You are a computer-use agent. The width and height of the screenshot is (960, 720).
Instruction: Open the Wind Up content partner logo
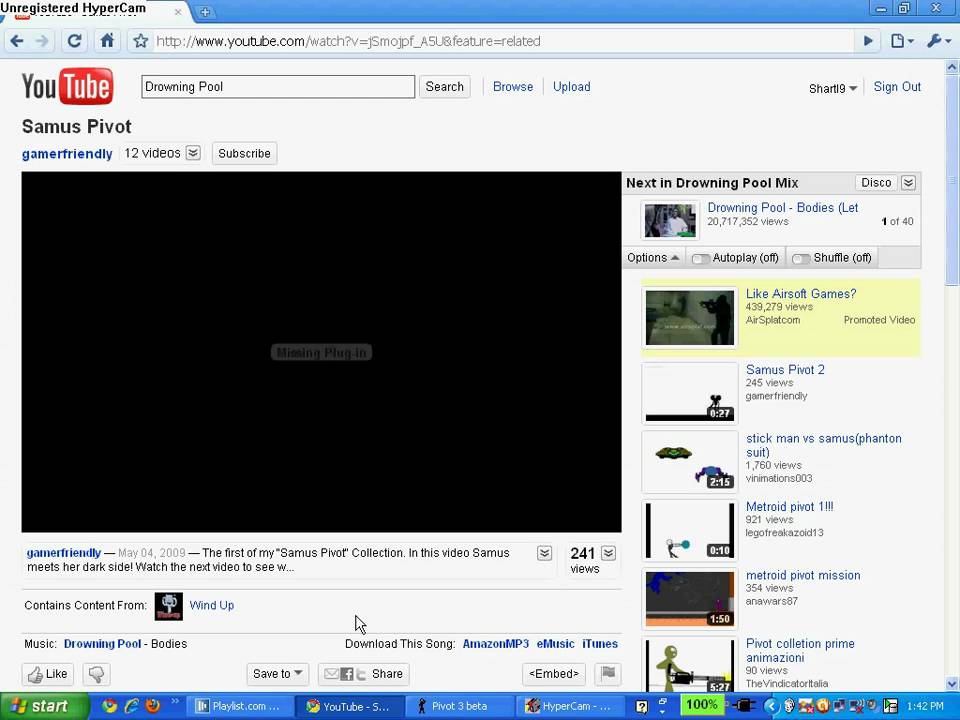[x=168, y=606]
